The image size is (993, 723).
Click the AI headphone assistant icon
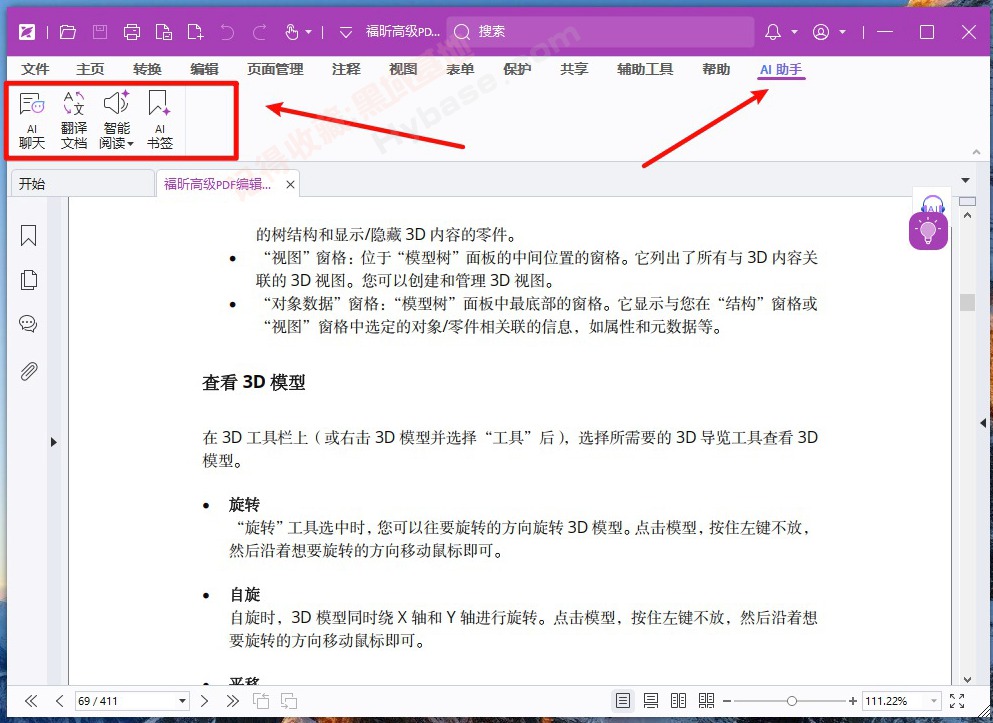click(x=932, y=204)
